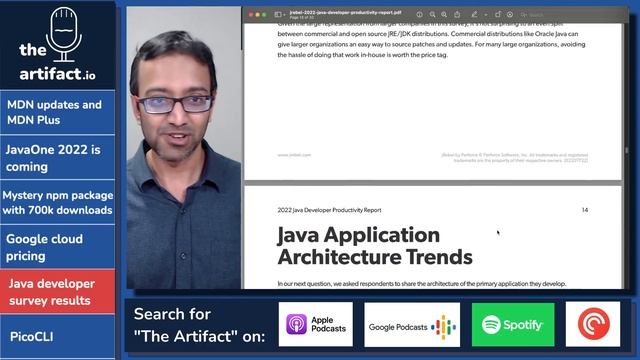Screen dimensions: 640x360
Task: Select the 'PicoCLI' topic
Action: point(58,336)
